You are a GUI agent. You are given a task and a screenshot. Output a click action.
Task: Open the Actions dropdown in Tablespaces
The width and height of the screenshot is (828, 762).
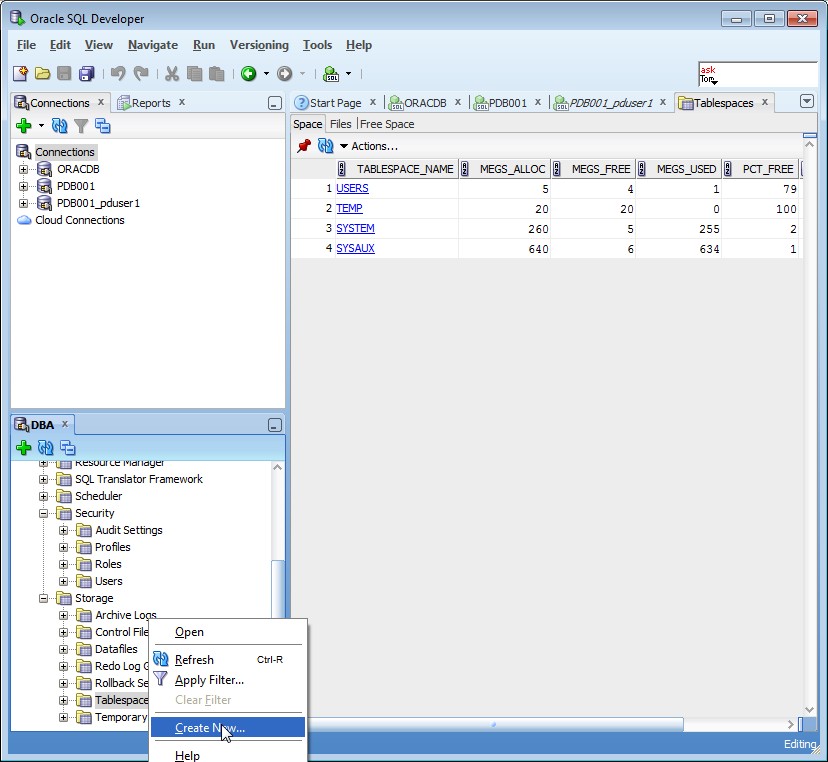pos(369,146)
